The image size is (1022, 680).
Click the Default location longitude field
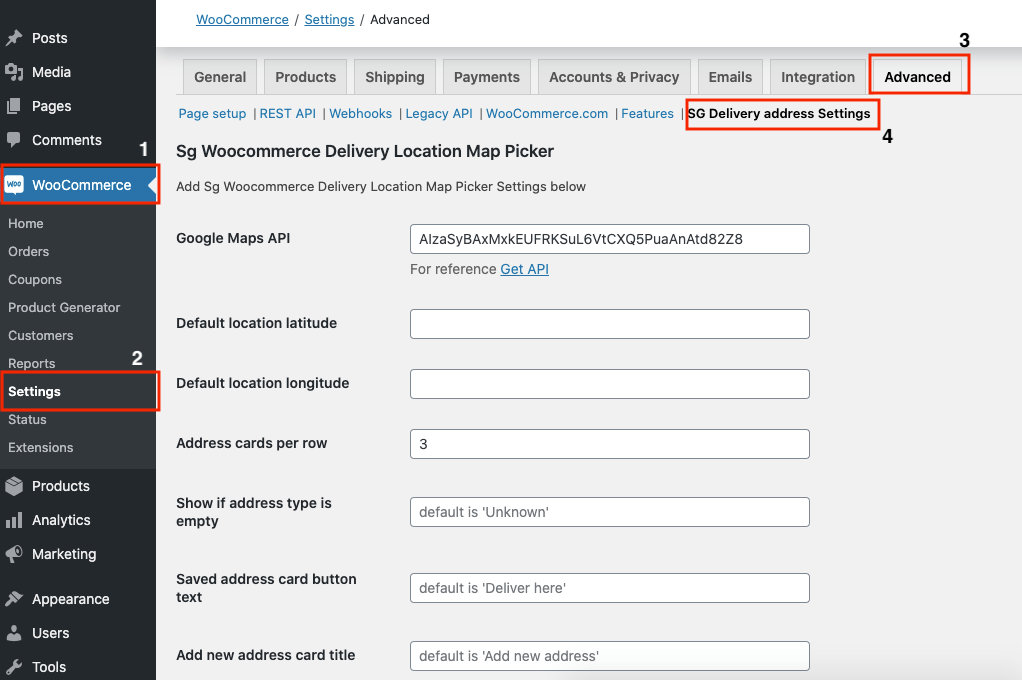coord(610,384)
